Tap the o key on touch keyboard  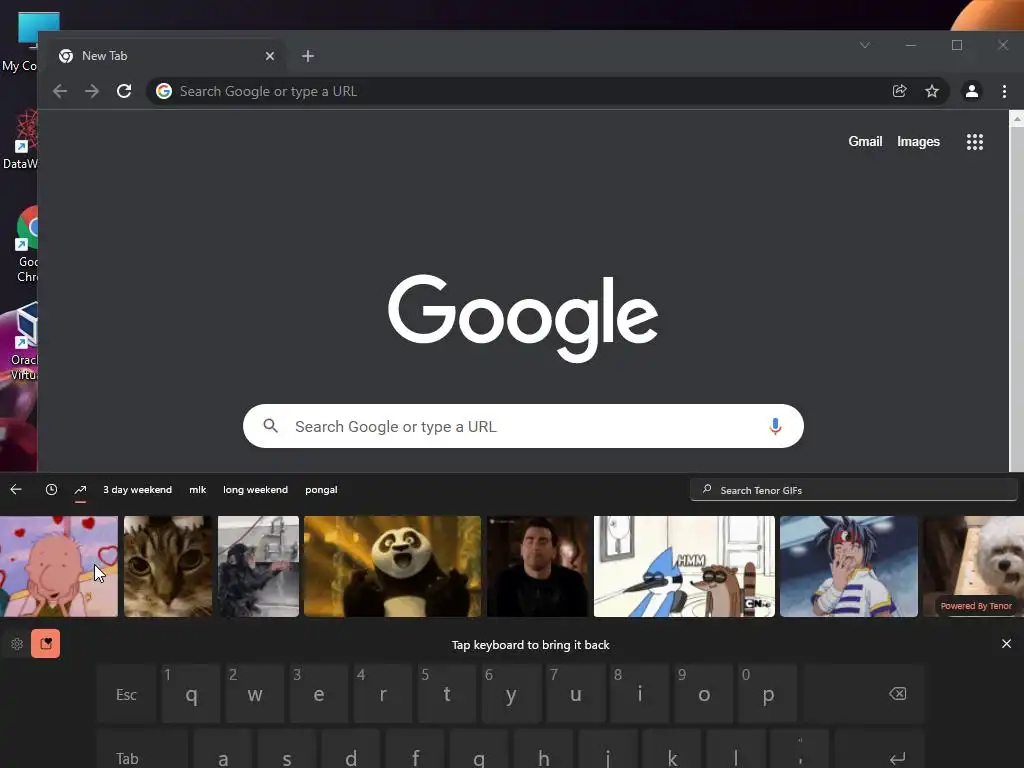[x=704, y=694]
